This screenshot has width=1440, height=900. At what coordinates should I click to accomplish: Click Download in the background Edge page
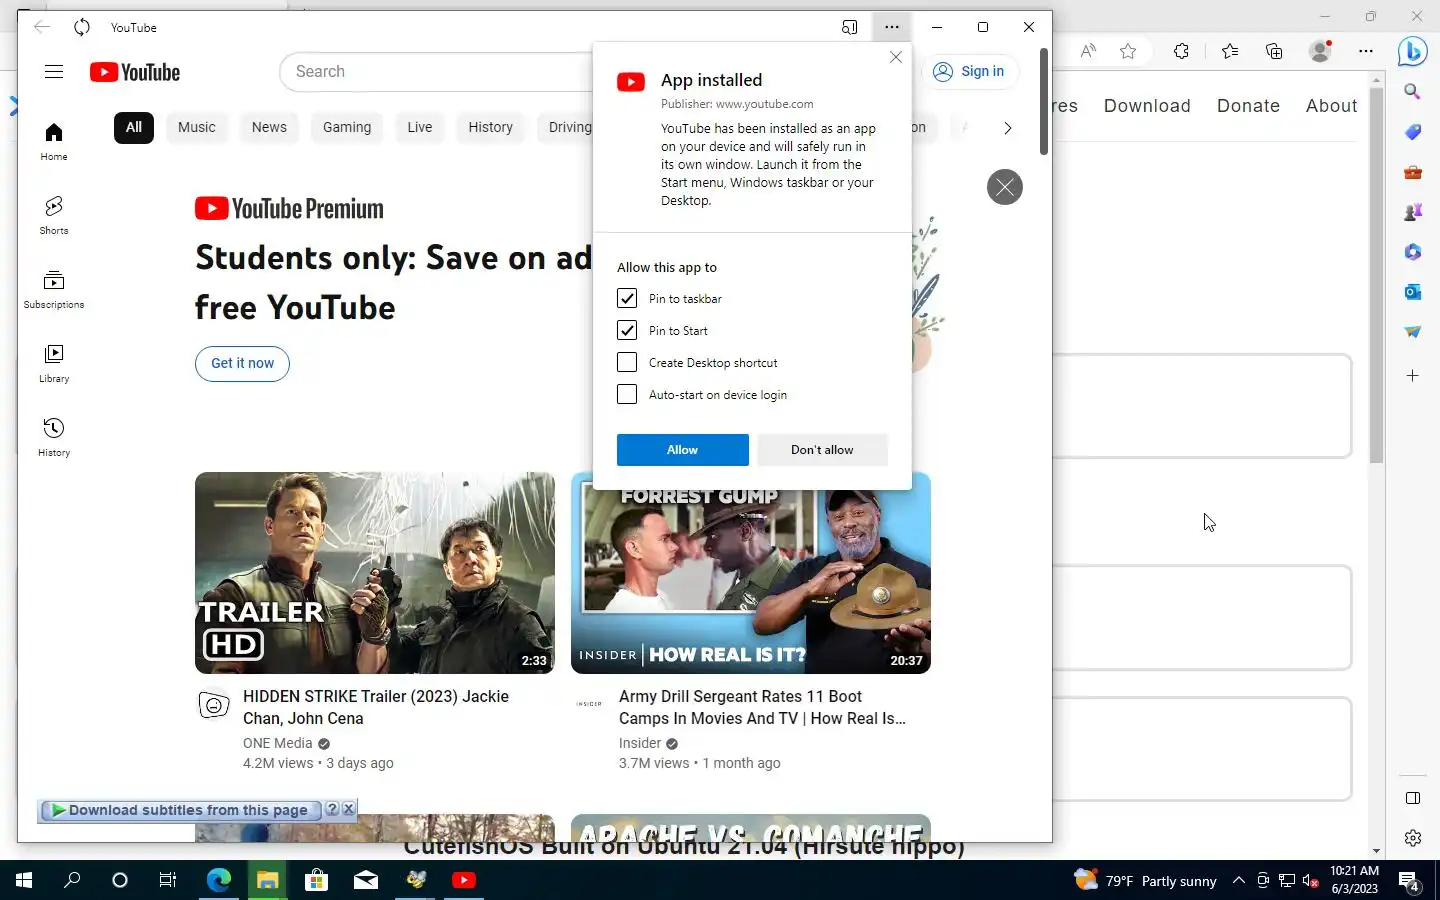[1147, 106]
